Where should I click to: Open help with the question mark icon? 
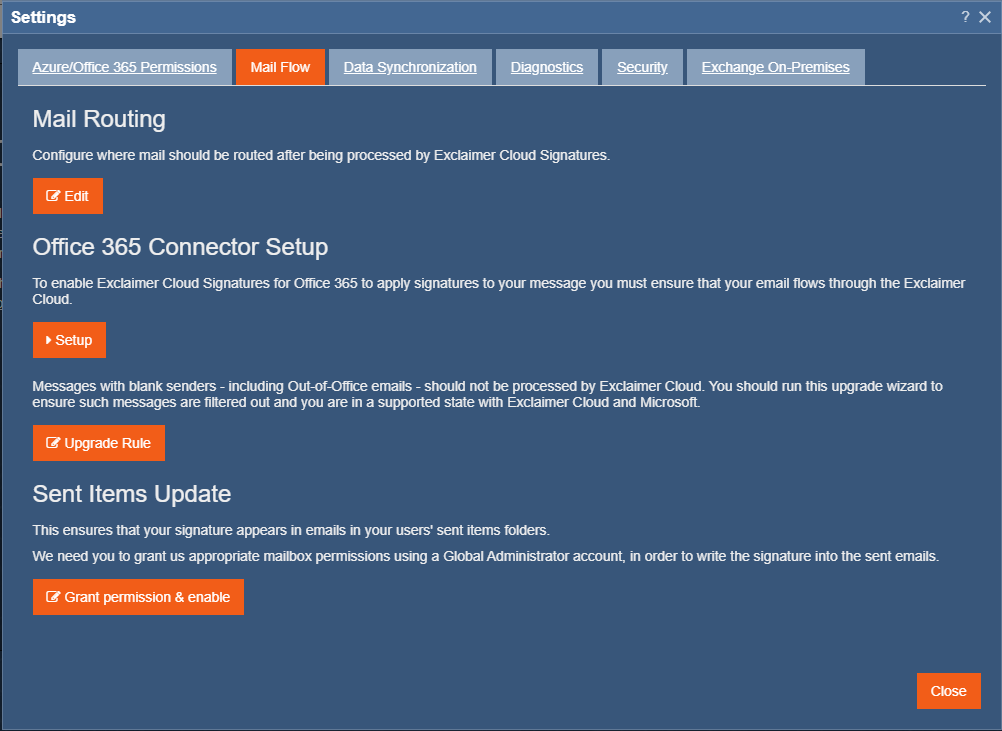pos(965,17)
